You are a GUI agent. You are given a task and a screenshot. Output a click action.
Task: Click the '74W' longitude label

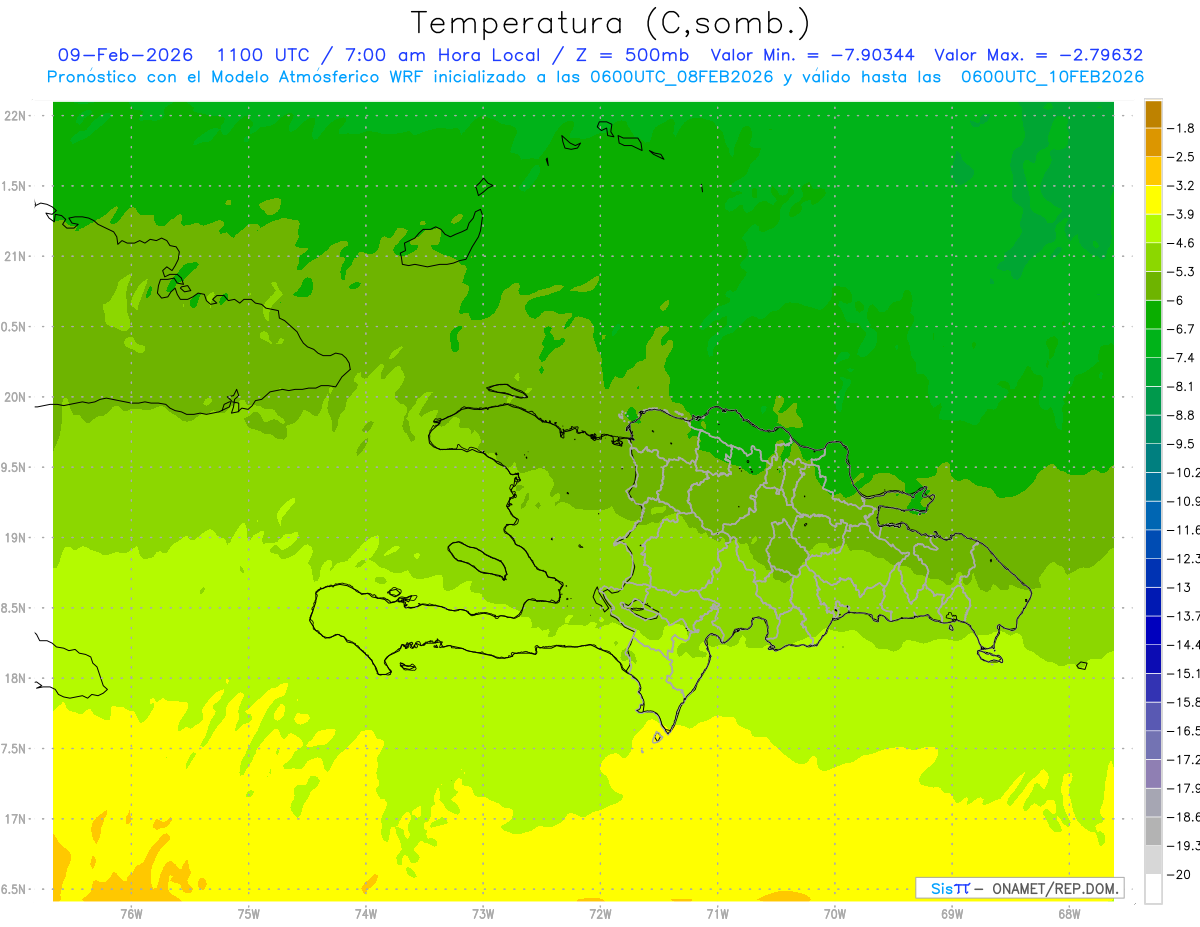[x=365, y=914]
